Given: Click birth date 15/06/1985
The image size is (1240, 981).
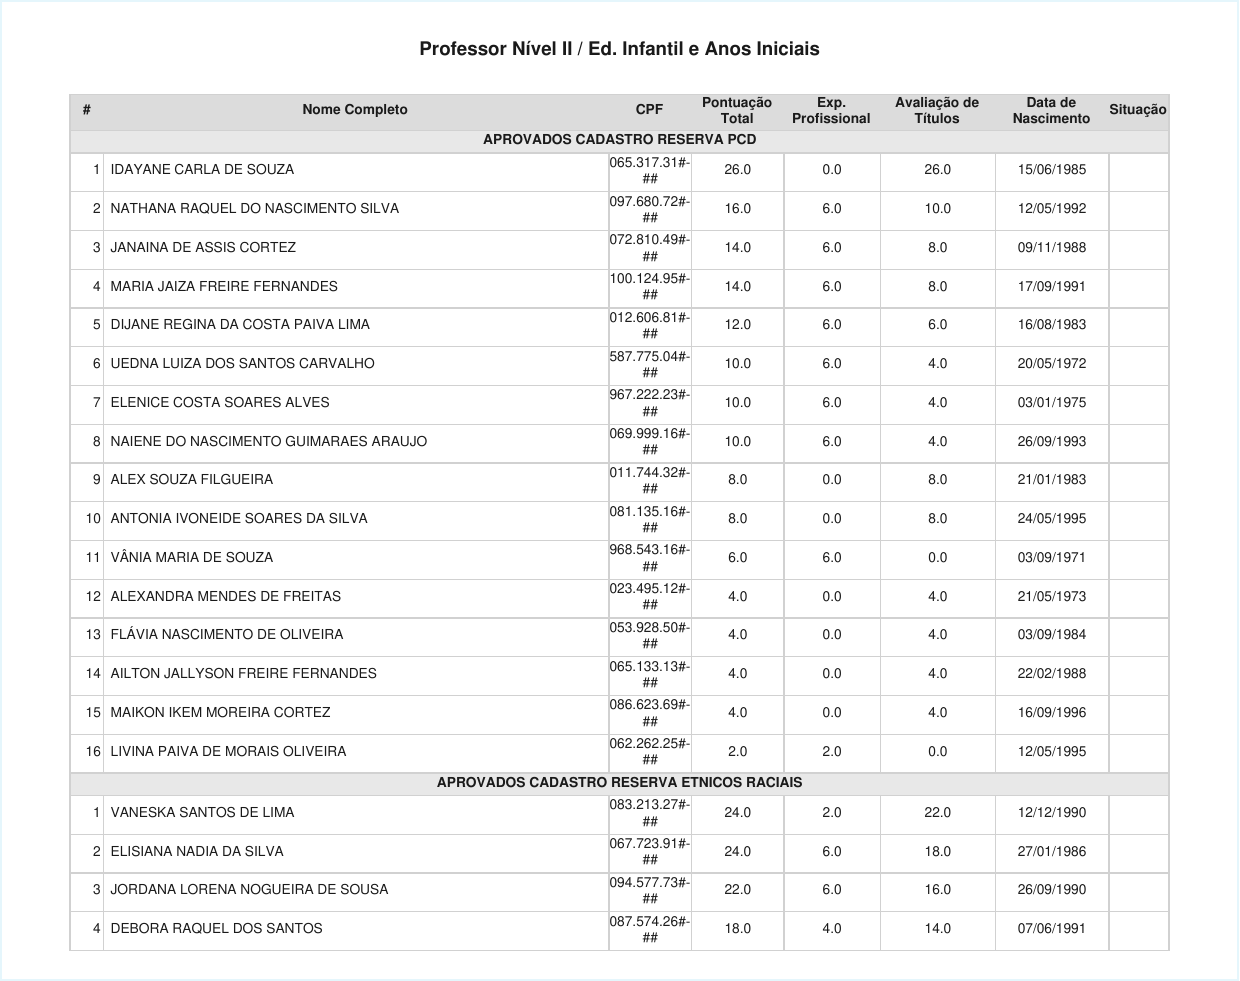Looking at the screenshot, I should tap(1051, 170).
